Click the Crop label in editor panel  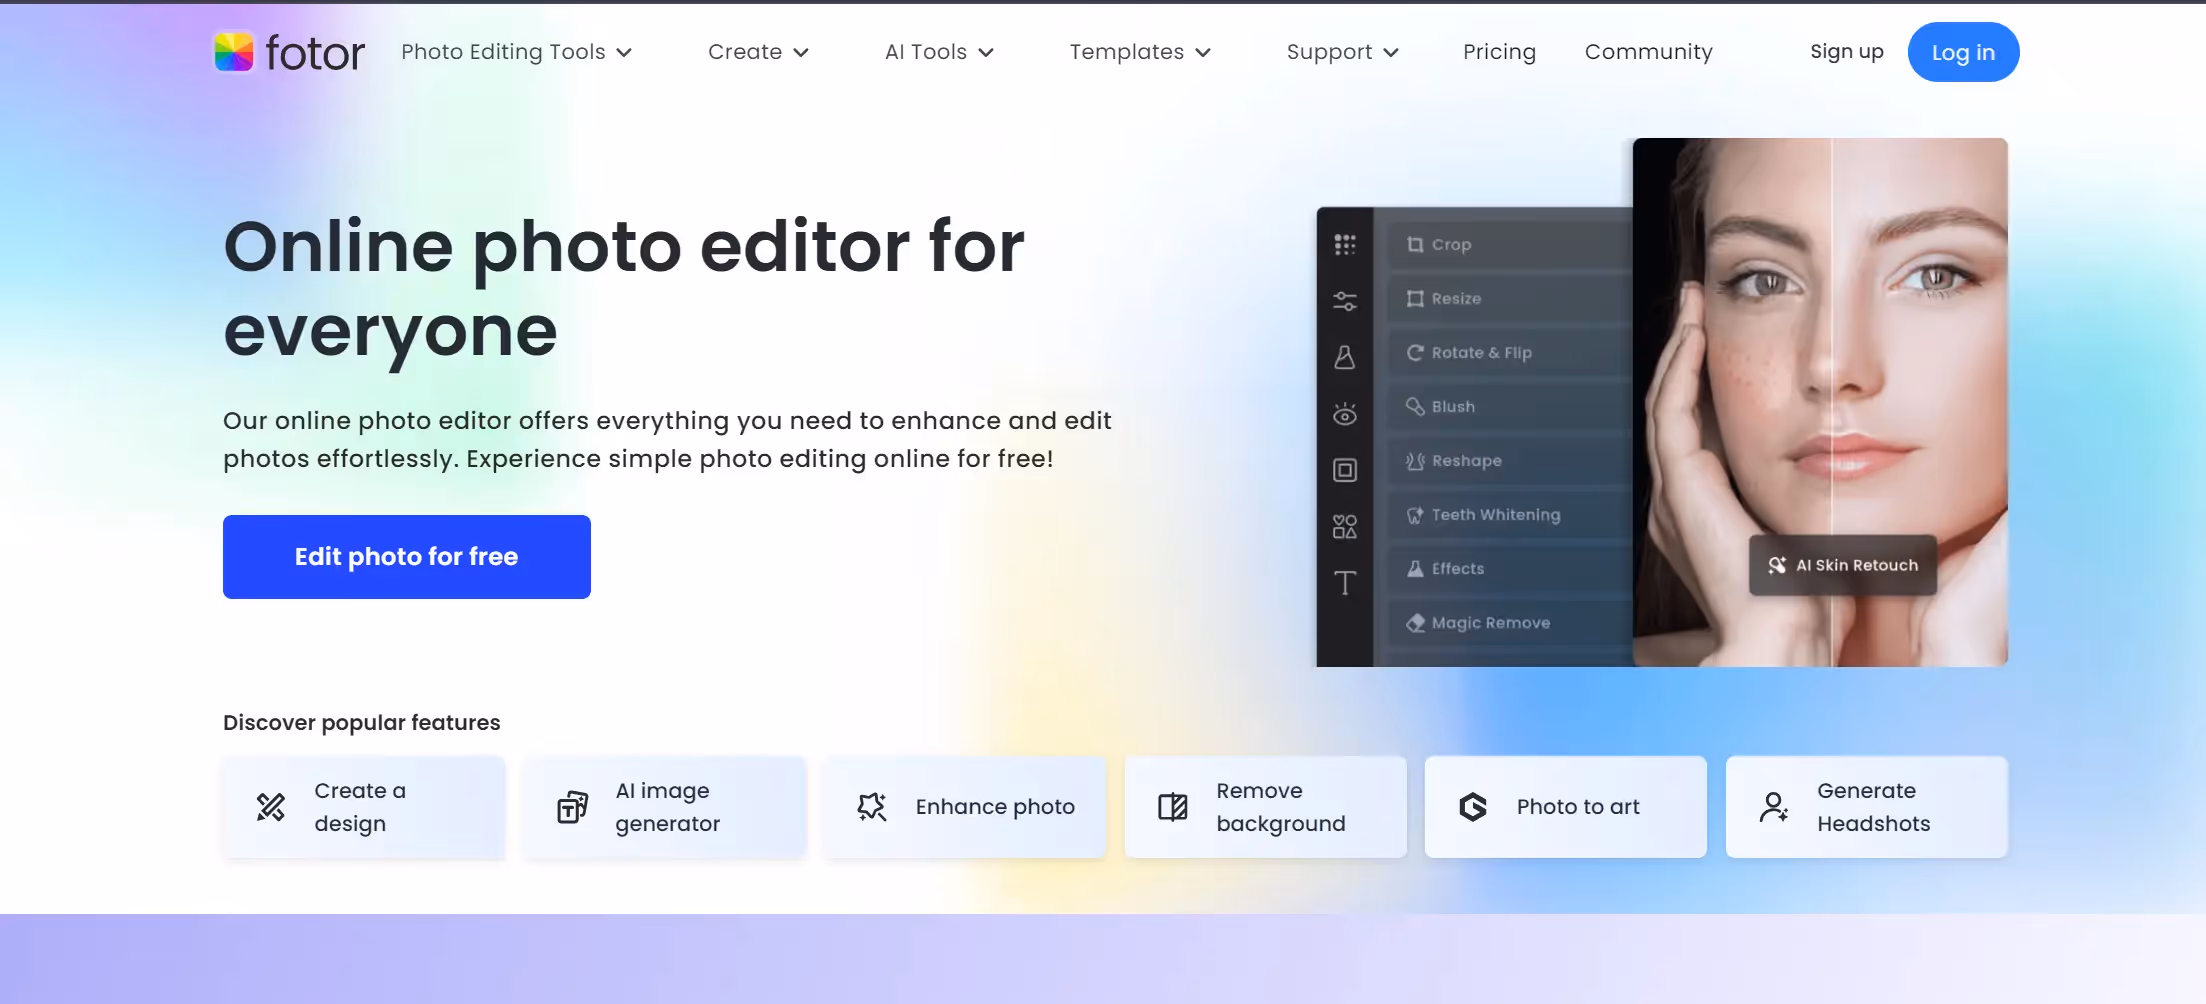coord(1451,245)
